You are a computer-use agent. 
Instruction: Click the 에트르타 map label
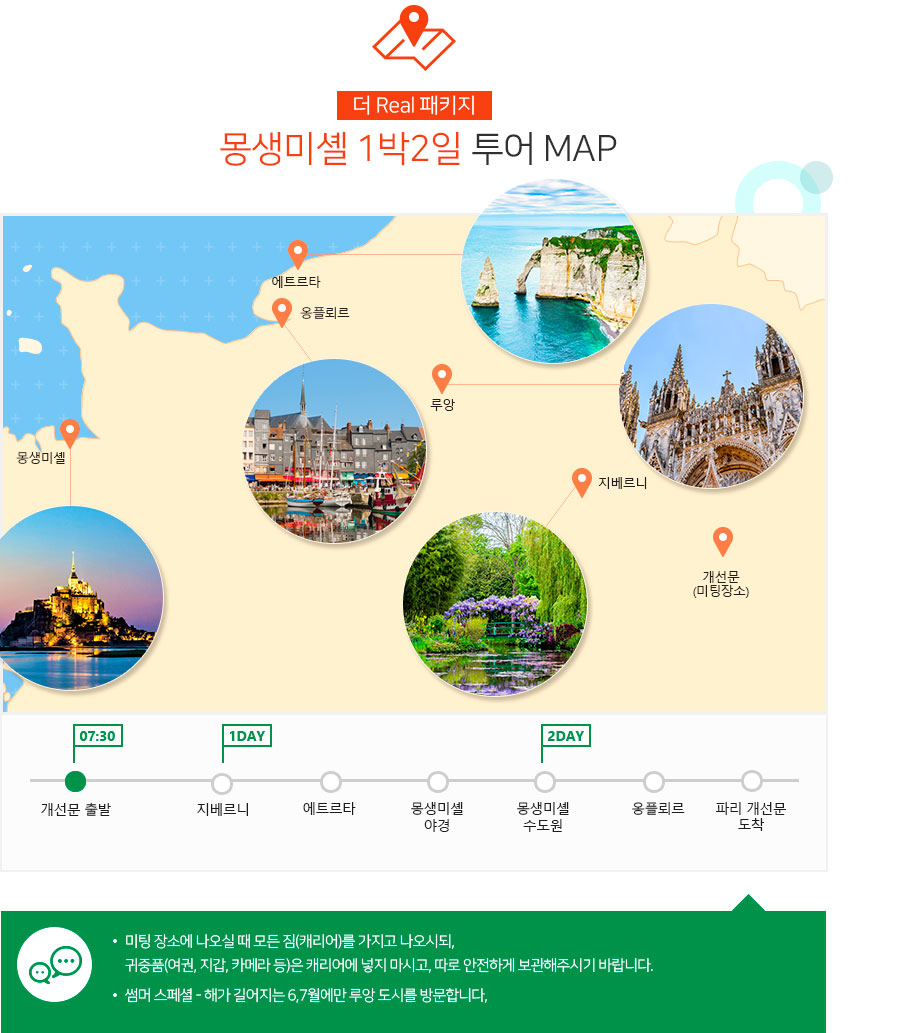(x=296, y=282)
